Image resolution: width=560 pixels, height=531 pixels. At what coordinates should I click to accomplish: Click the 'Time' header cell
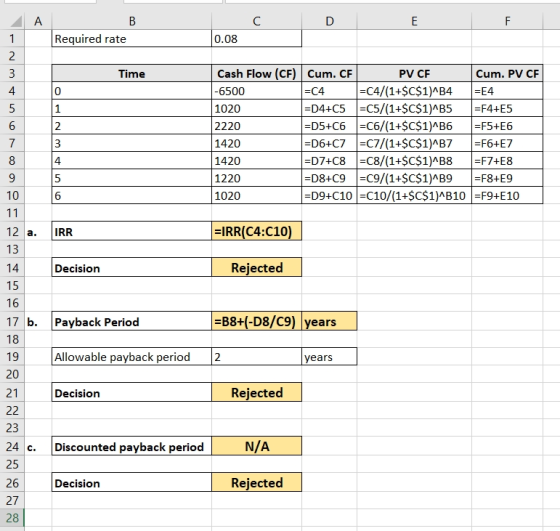pyautogui.click(x=132, y=74)
